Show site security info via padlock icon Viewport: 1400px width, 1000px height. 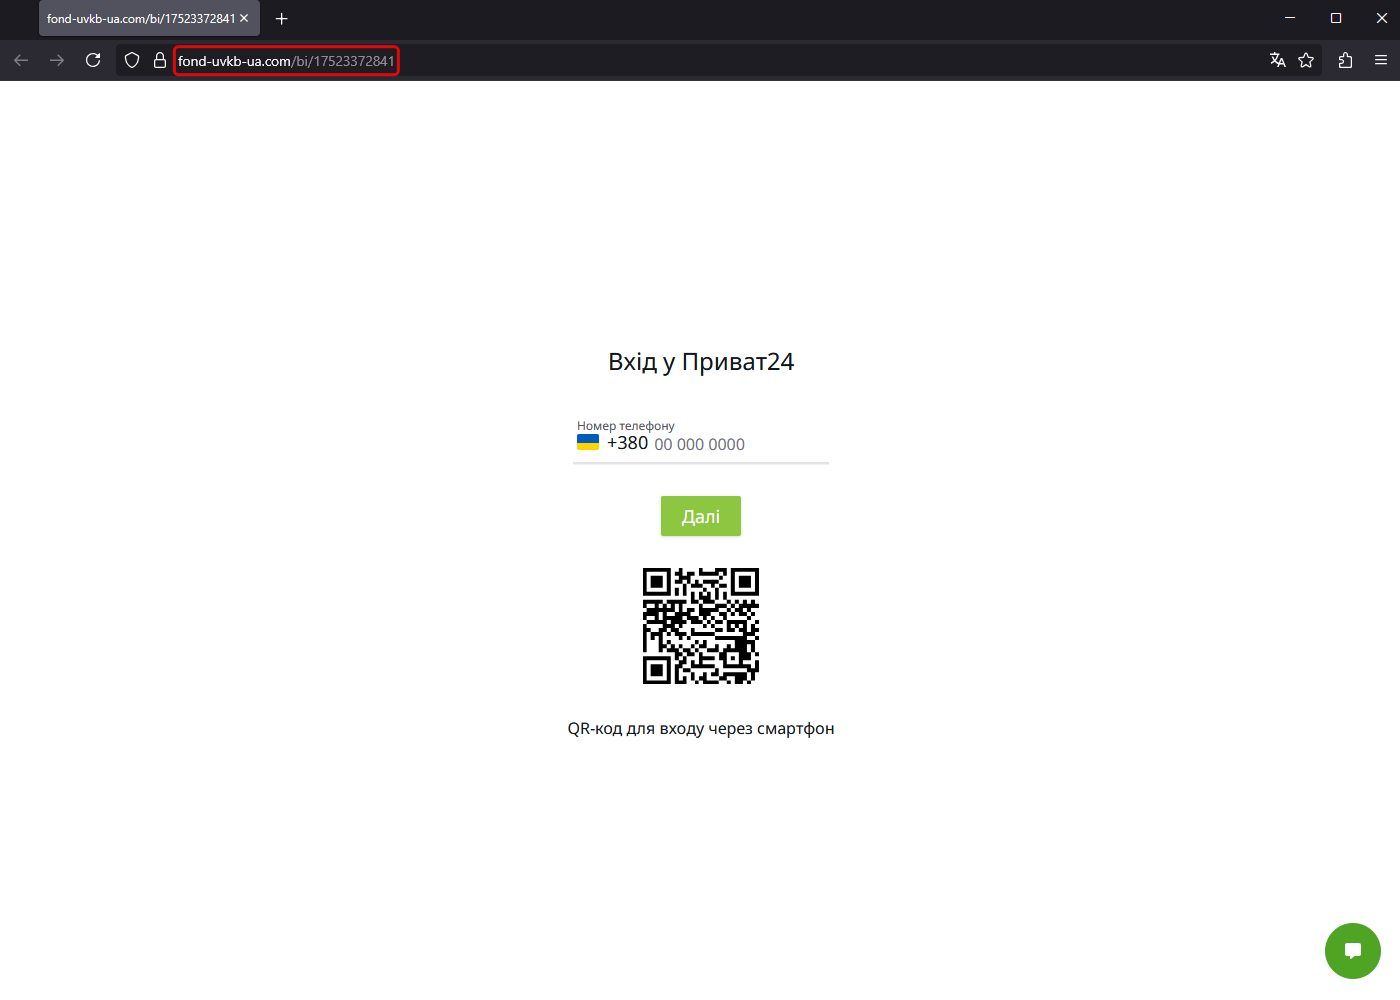coord(159,60)
